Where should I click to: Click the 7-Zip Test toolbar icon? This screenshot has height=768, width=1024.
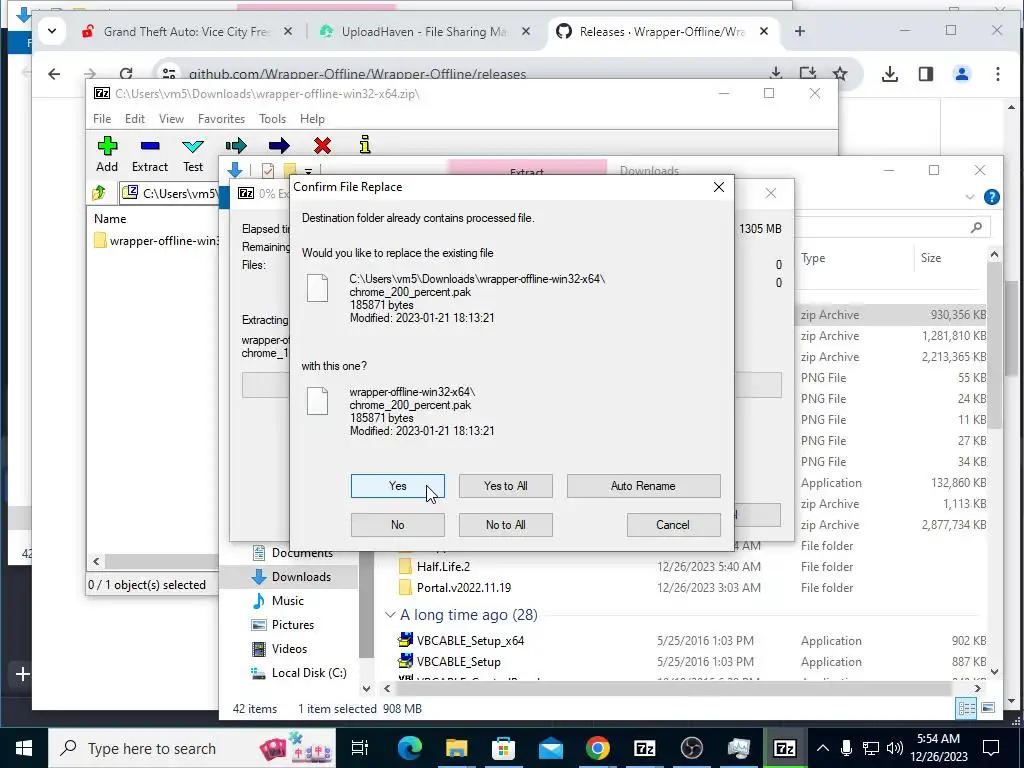point(193,155)
